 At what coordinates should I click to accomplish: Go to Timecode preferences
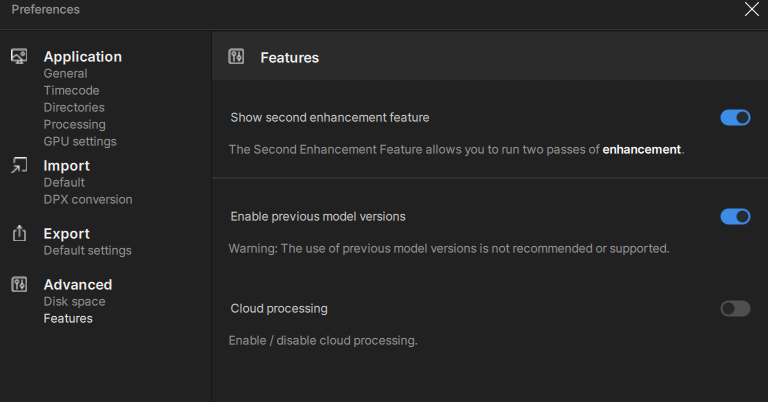pos(71,91)
